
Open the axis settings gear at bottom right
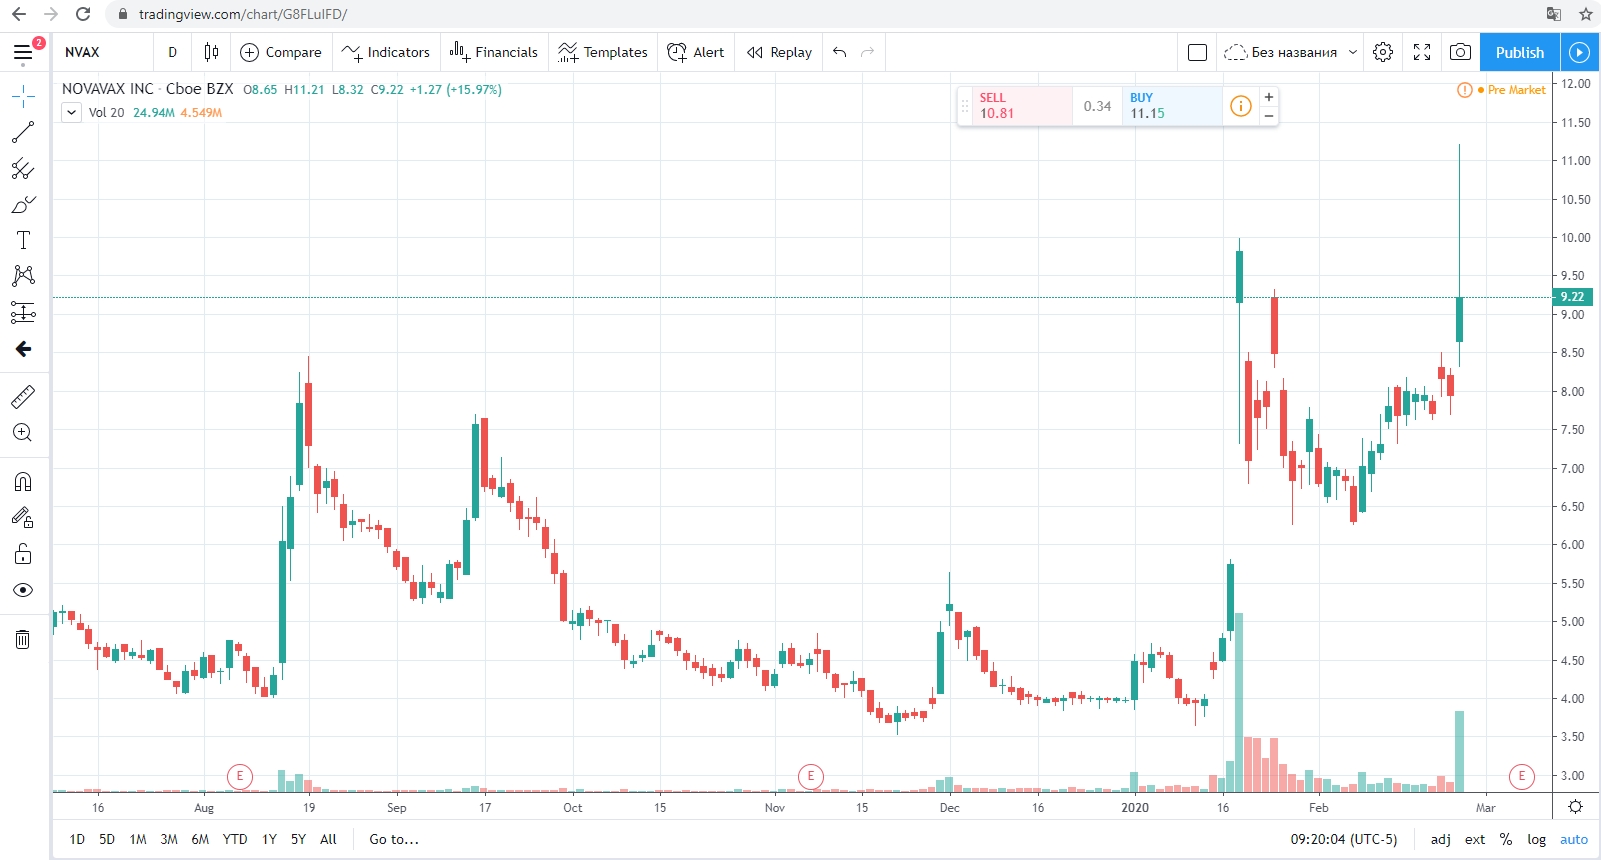[x=1576, y=807]
